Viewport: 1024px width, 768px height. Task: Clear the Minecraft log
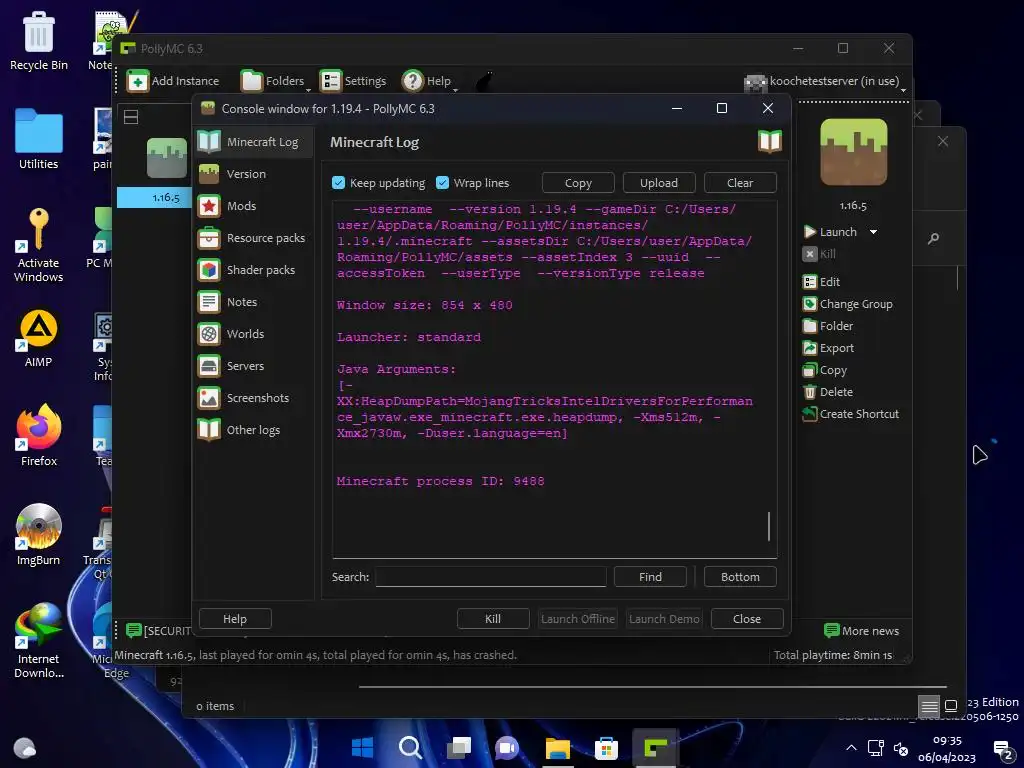(740, 183)
